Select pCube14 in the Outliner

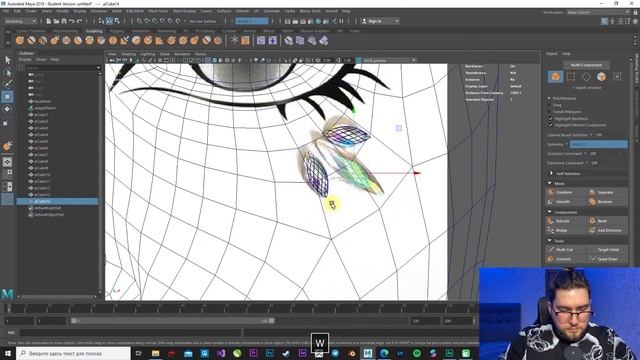click(x=57, y=201)
